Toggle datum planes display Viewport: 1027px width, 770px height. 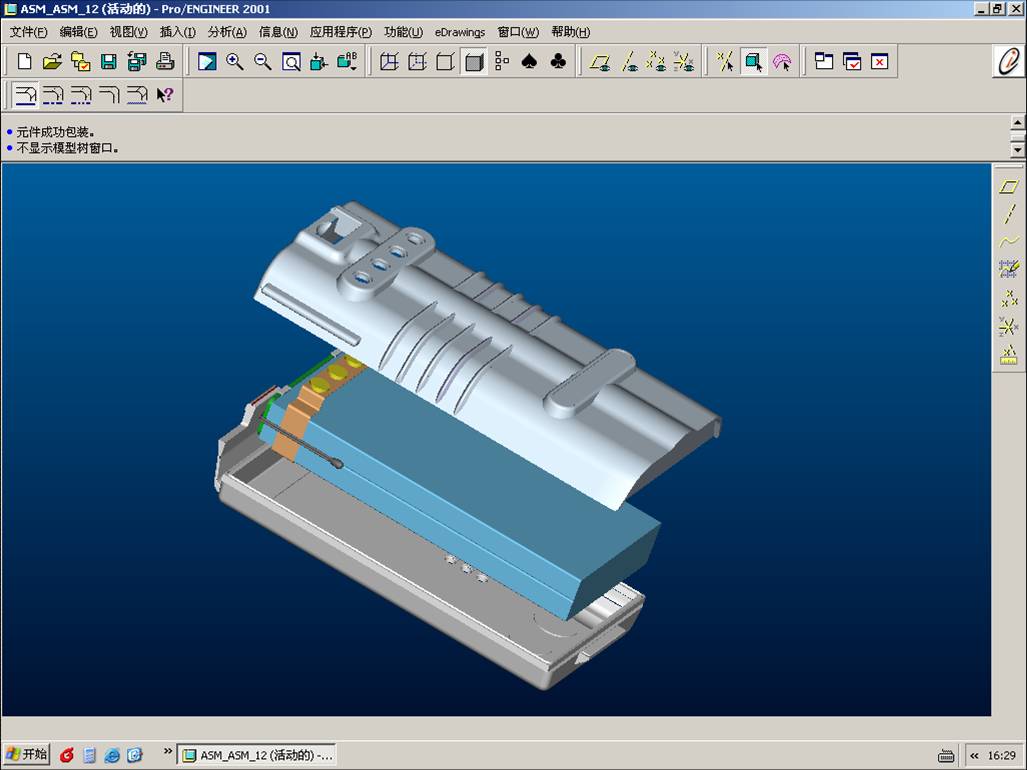tap(600, 62)
